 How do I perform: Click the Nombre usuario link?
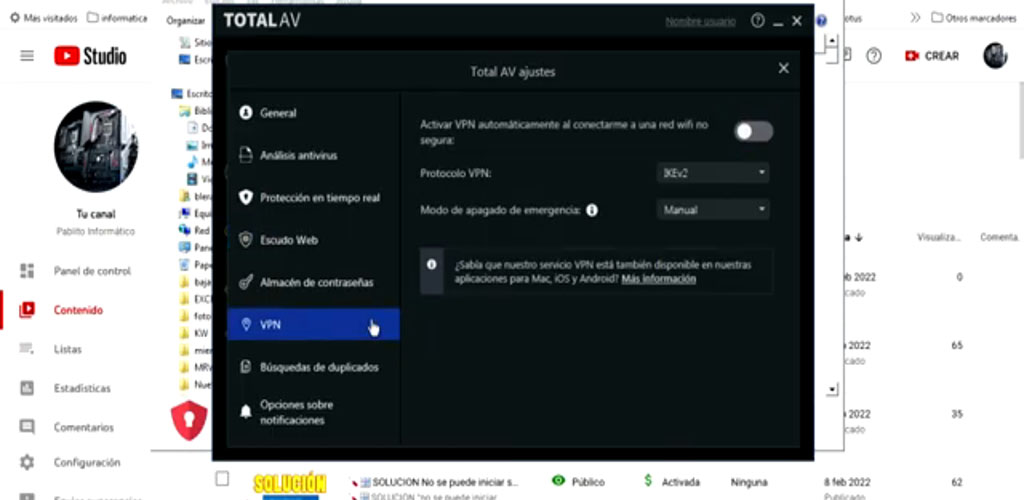tap(700, 21)
